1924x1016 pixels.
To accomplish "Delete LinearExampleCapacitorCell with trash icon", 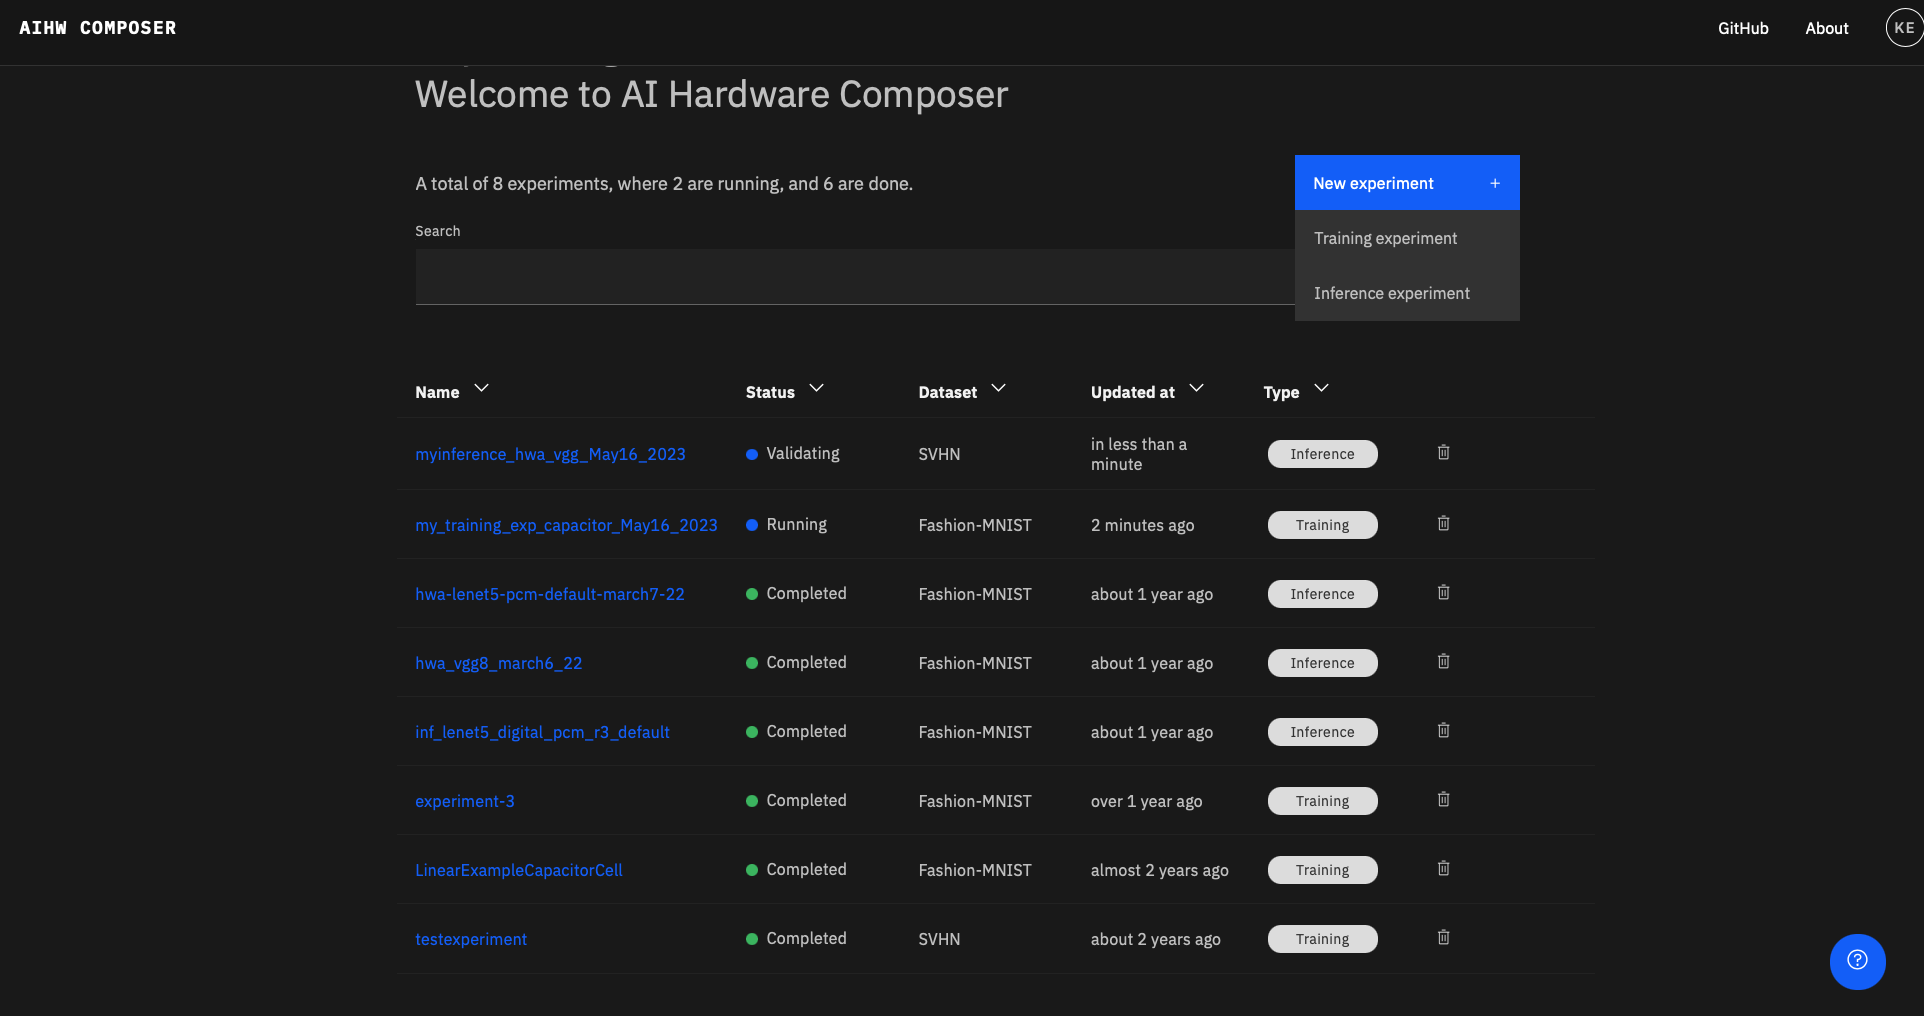I will 1443,869.
